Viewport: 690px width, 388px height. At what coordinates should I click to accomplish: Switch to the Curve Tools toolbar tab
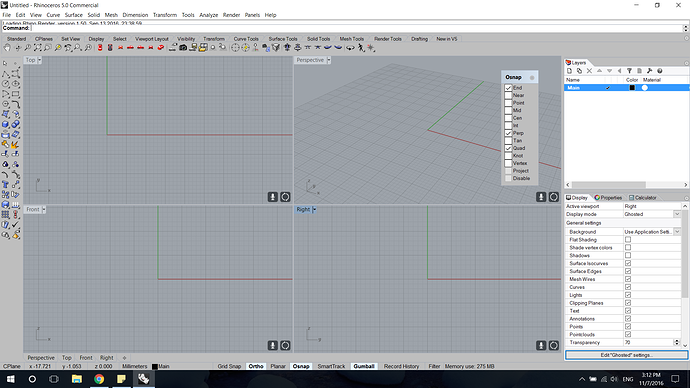point(246,39)
